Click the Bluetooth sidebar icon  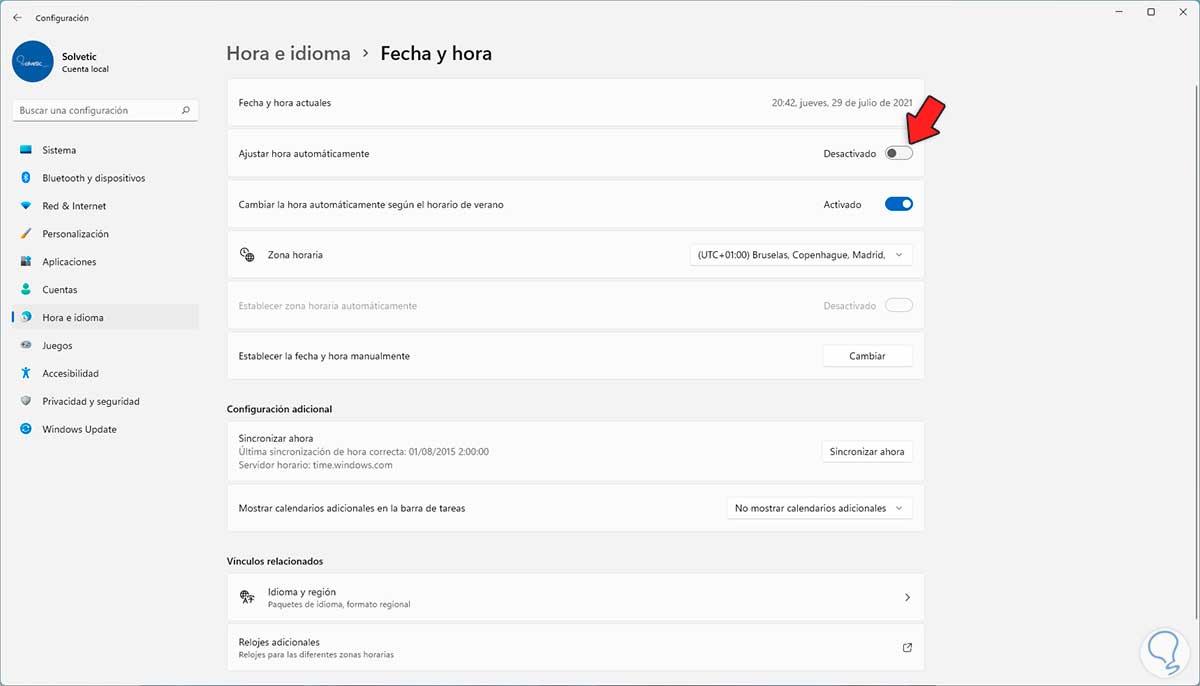26,178
